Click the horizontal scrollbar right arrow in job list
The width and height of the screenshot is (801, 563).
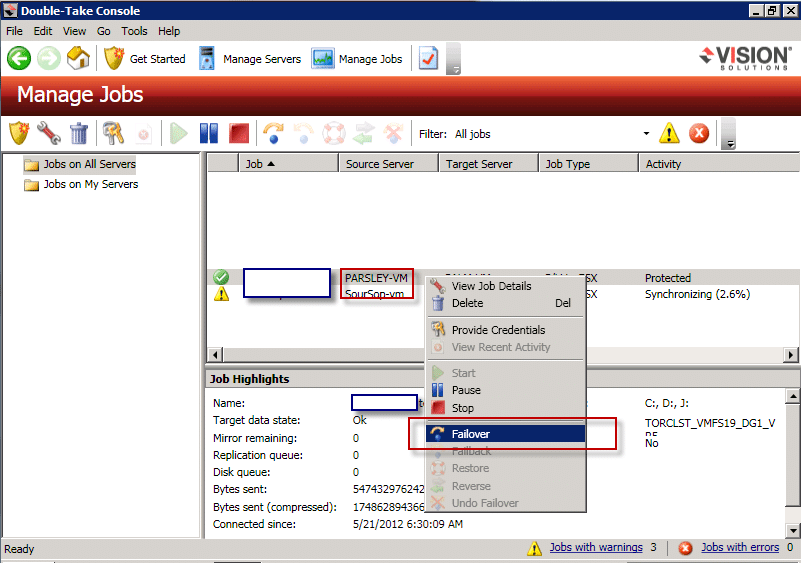pos(791,355)
